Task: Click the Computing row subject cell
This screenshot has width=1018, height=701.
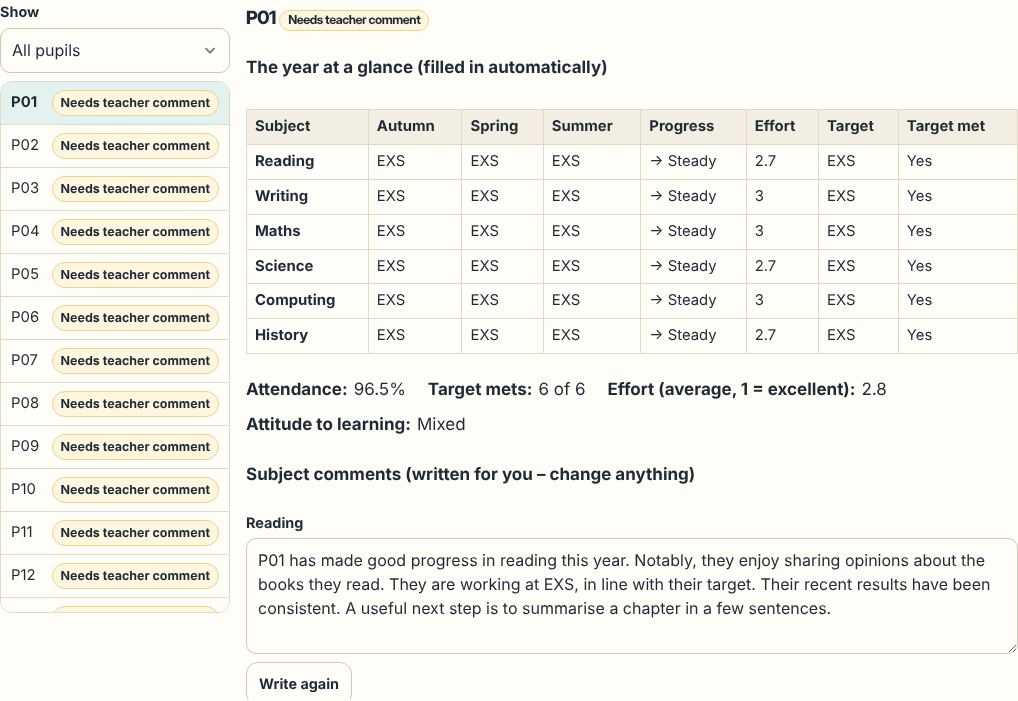Action: (307, 301)
